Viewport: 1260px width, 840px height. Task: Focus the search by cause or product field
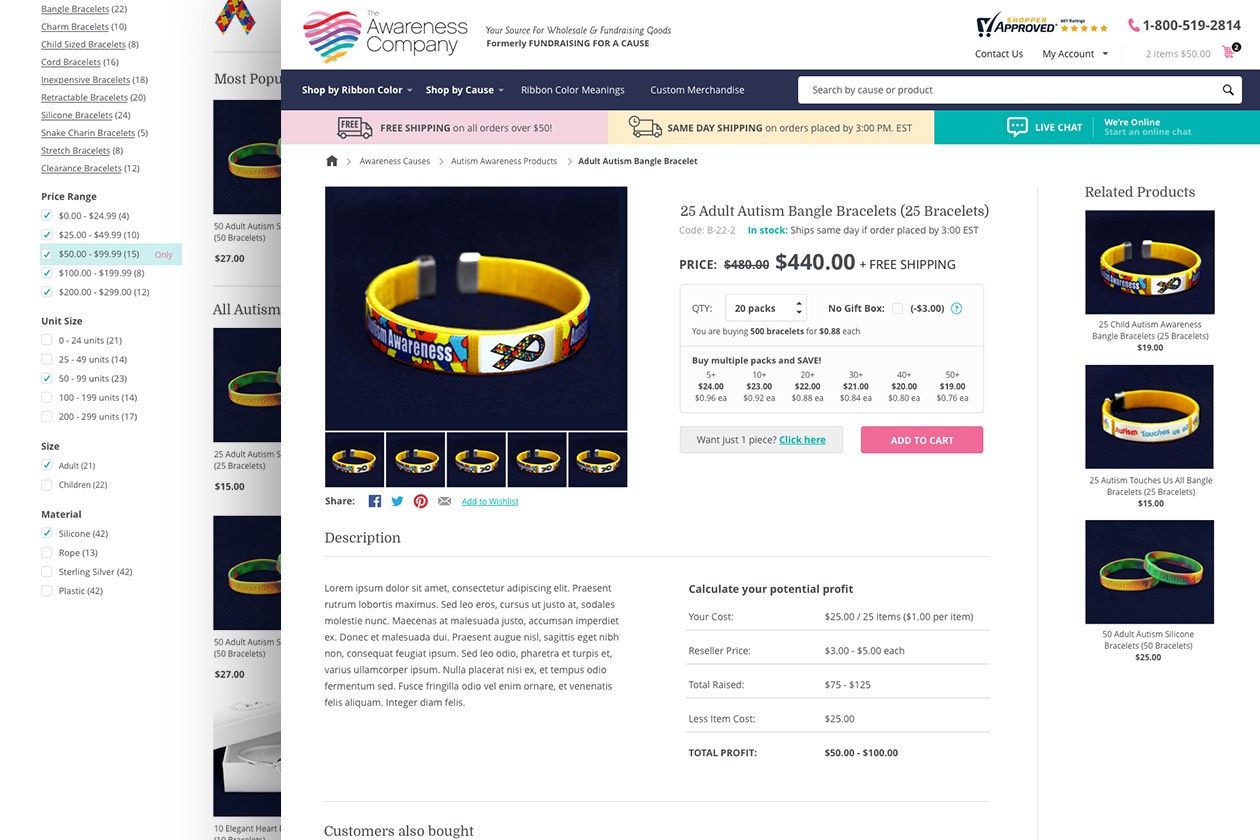point(1010,90)
